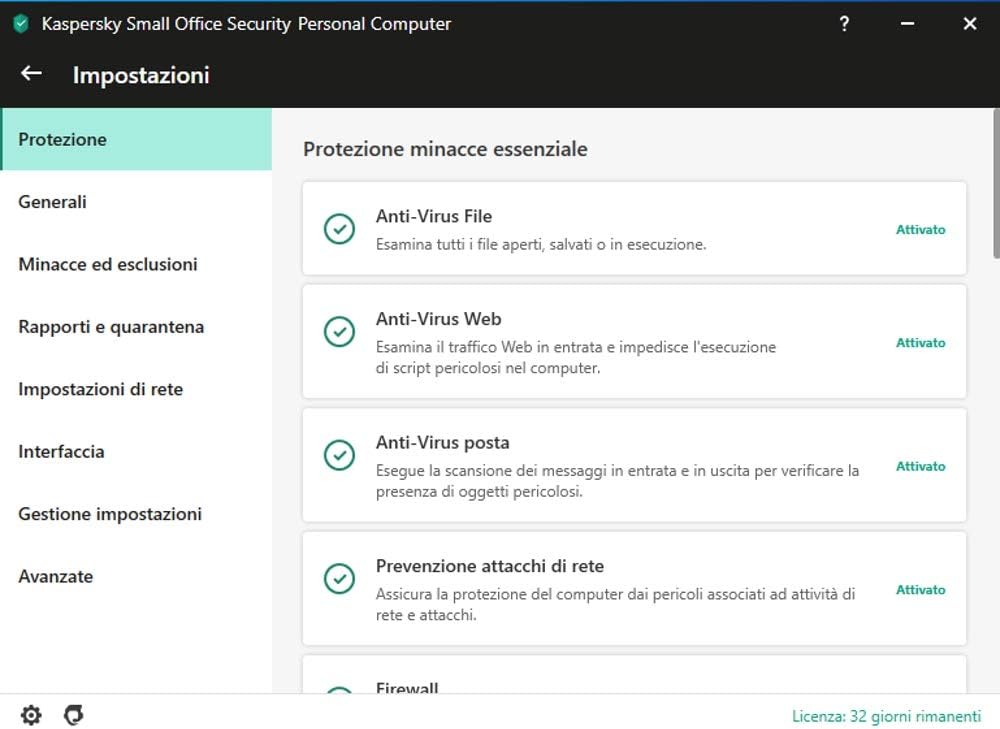Open Anti-Virus Web settings title
The height and width of the screenshot is (729, 1000).
pyautogui.click(x=438, y=319)
